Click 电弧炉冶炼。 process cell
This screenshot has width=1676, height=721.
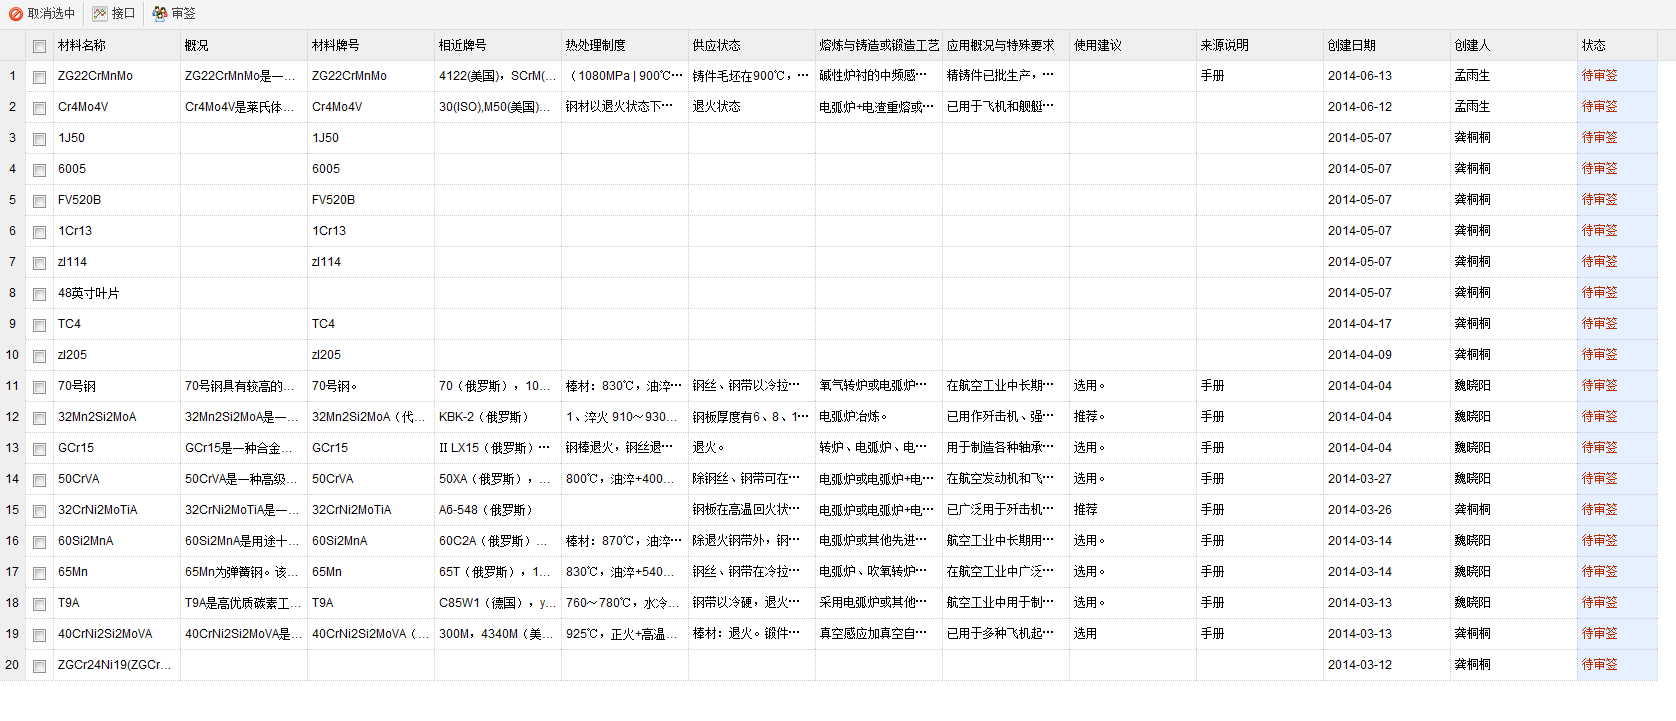click(x=878, y=417)
